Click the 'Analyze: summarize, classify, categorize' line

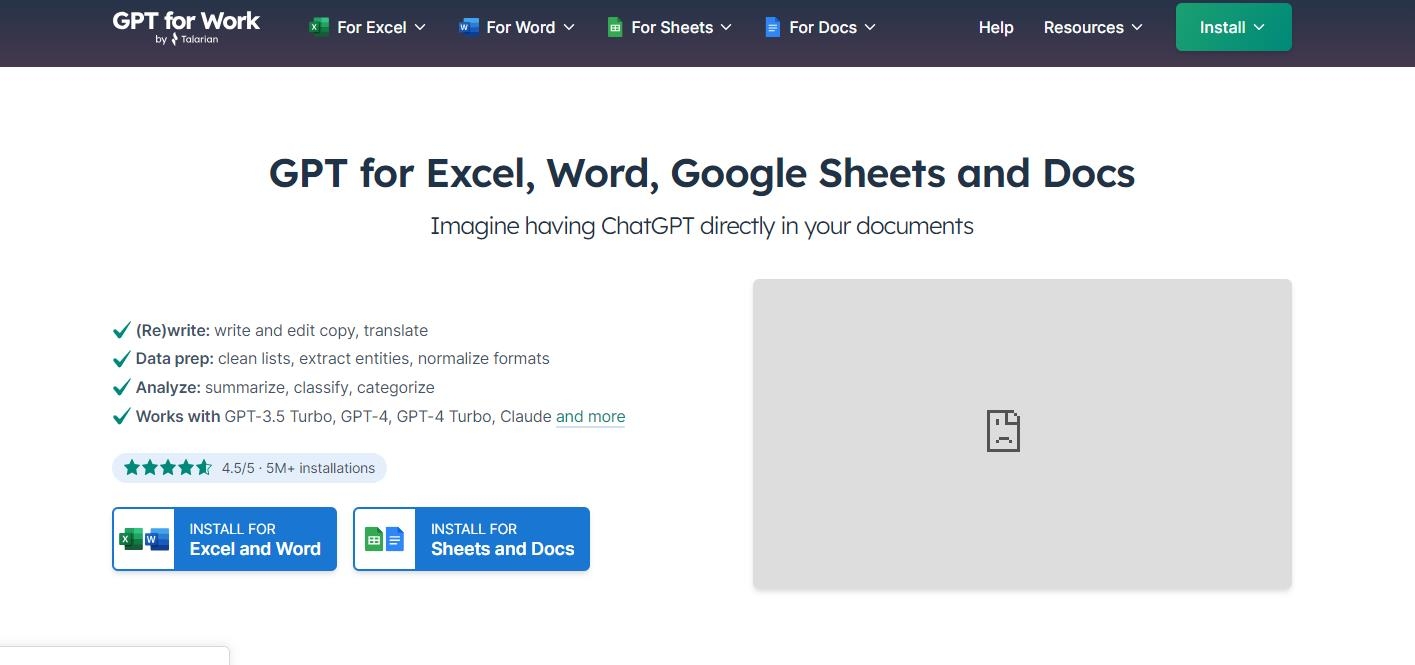pyautogui.click(x=285, y=387)
